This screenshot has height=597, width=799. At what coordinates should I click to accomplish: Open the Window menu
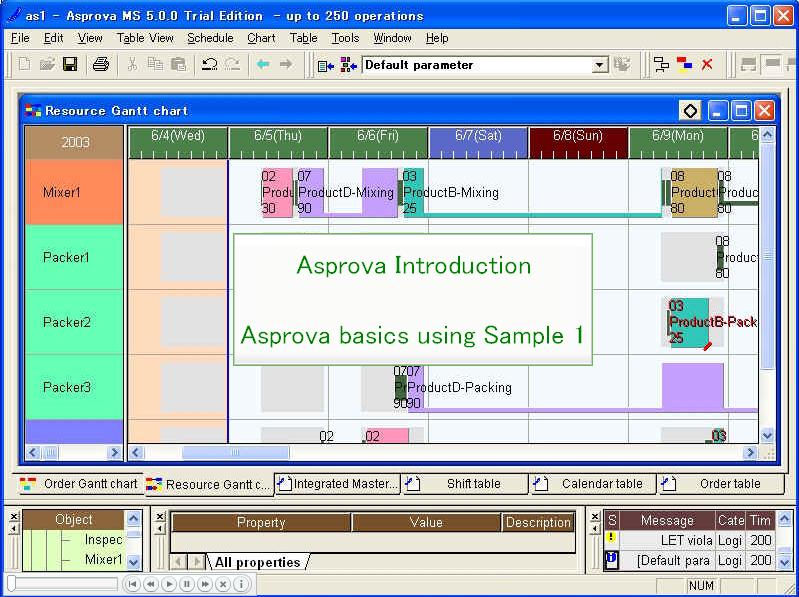[x=392, y=38]
